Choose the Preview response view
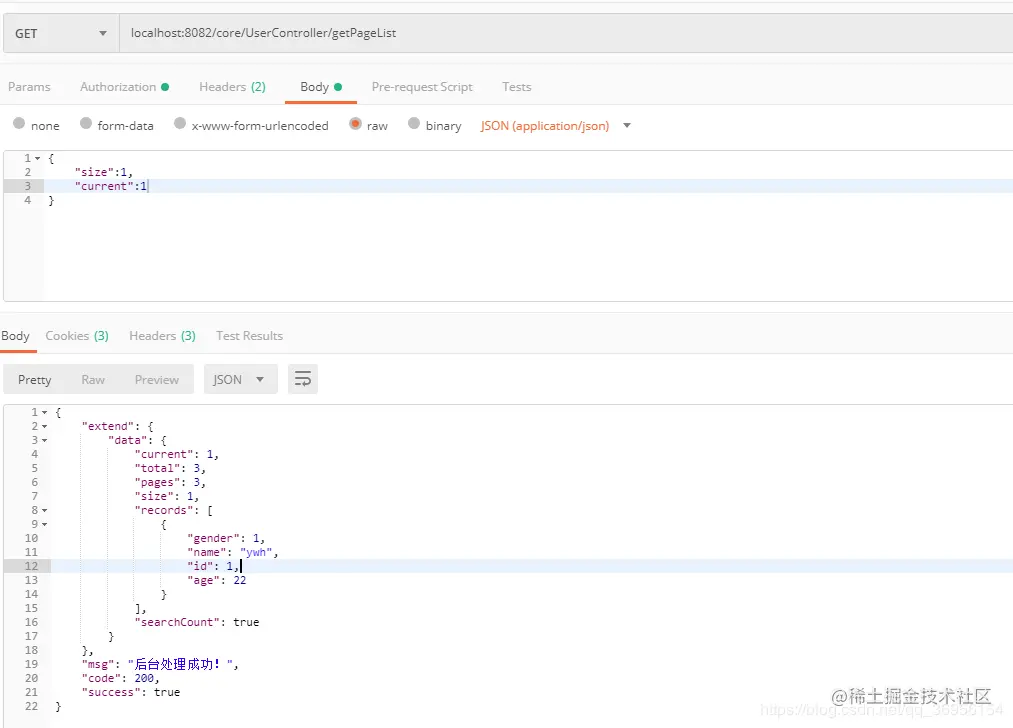 [x=156, y=380]
